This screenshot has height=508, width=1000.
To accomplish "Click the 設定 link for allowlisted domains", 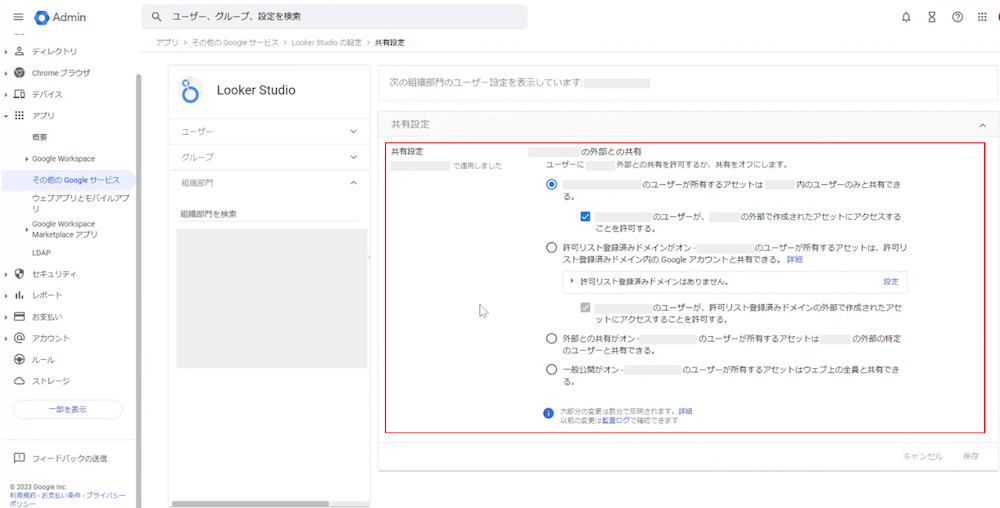I will pyautogui.click(x=890, y=282).
